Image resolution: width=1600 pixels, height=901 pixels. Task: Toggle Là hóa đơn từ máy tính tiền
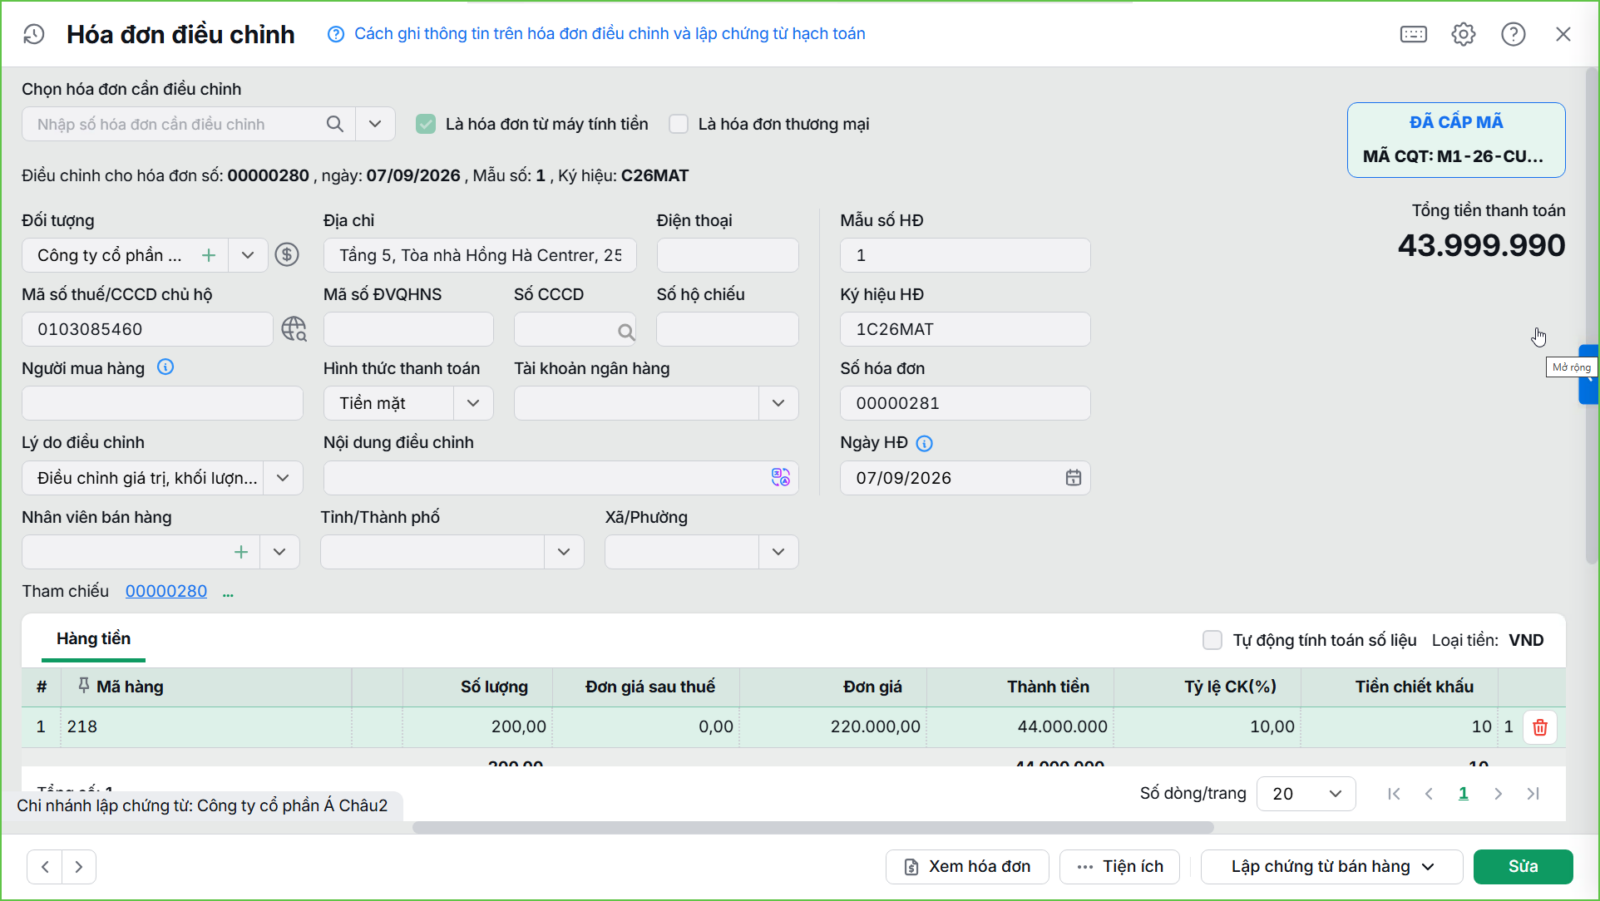[426, 124]
